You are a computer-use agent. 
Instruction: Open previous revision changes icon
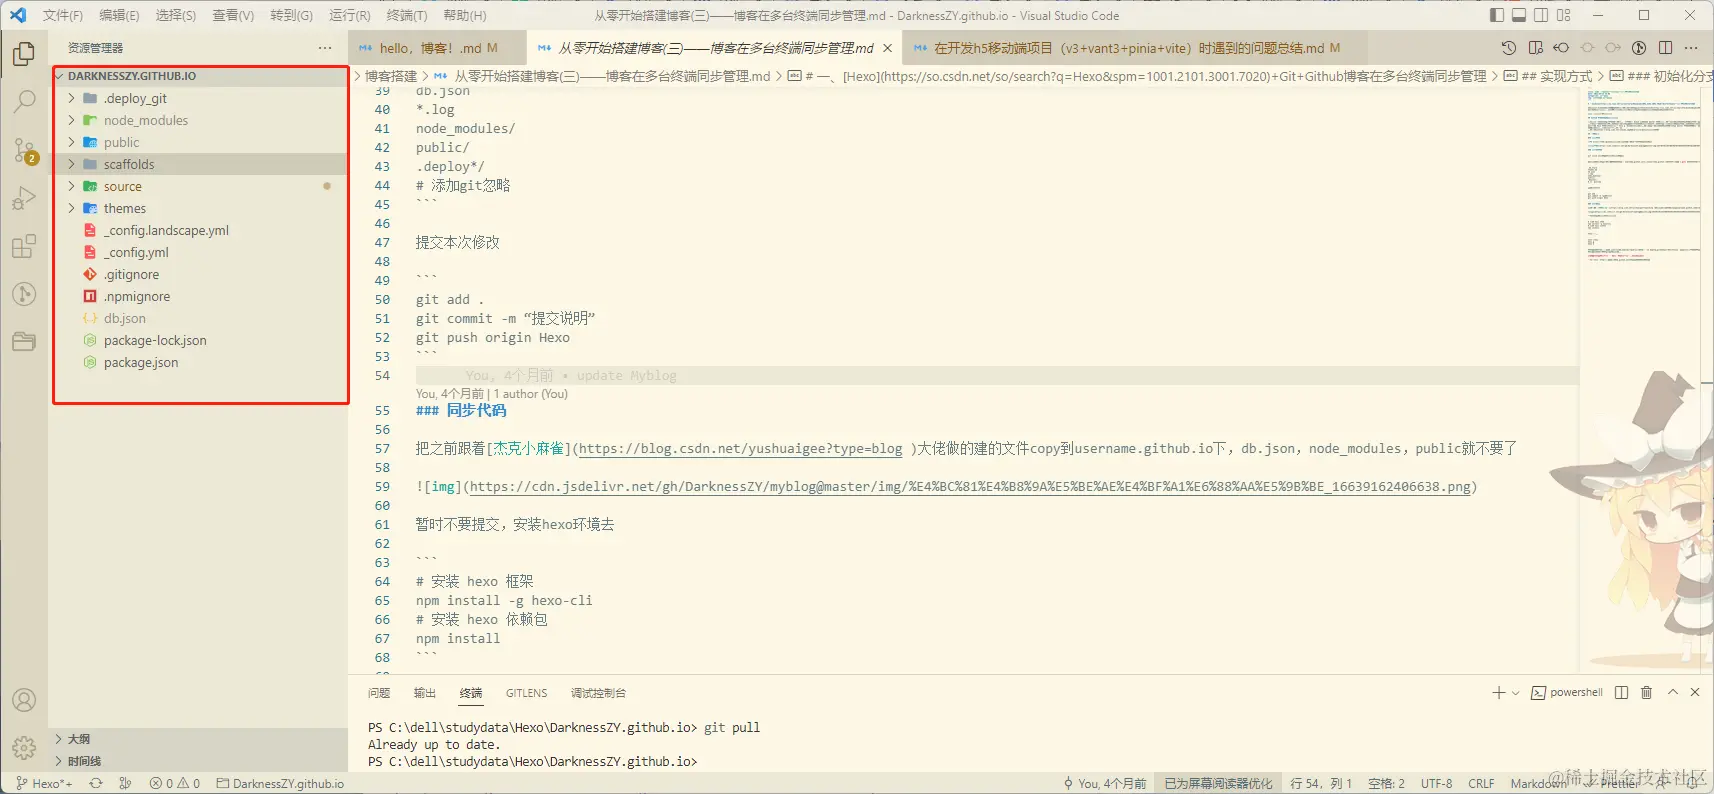(1561, 48)
